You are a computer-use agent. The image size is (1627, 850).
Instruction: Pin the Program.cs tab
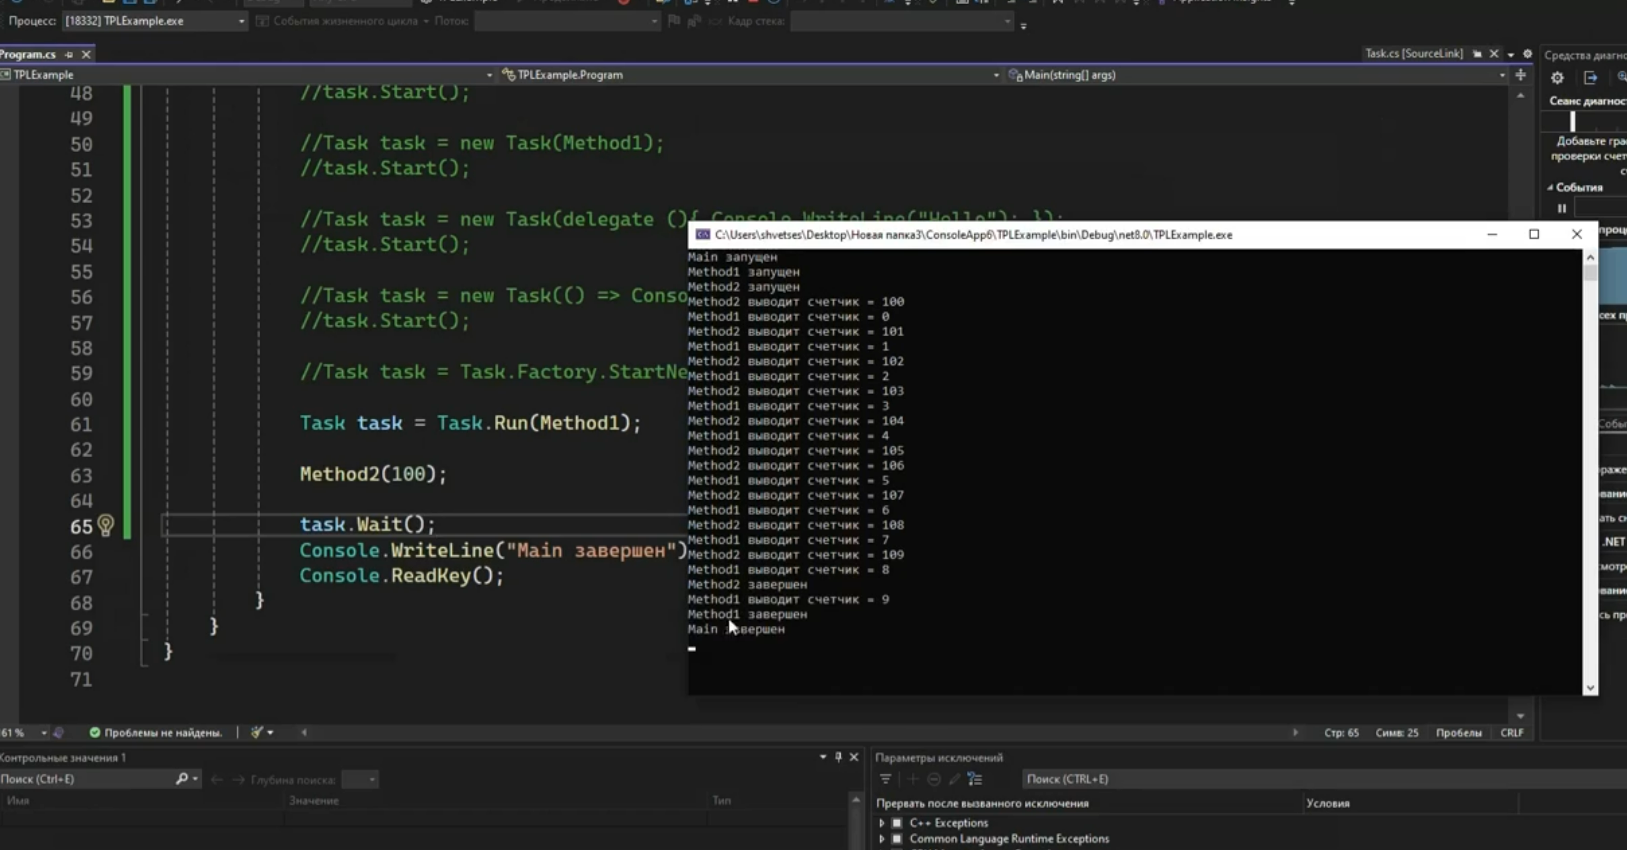(x=69, y=54)
